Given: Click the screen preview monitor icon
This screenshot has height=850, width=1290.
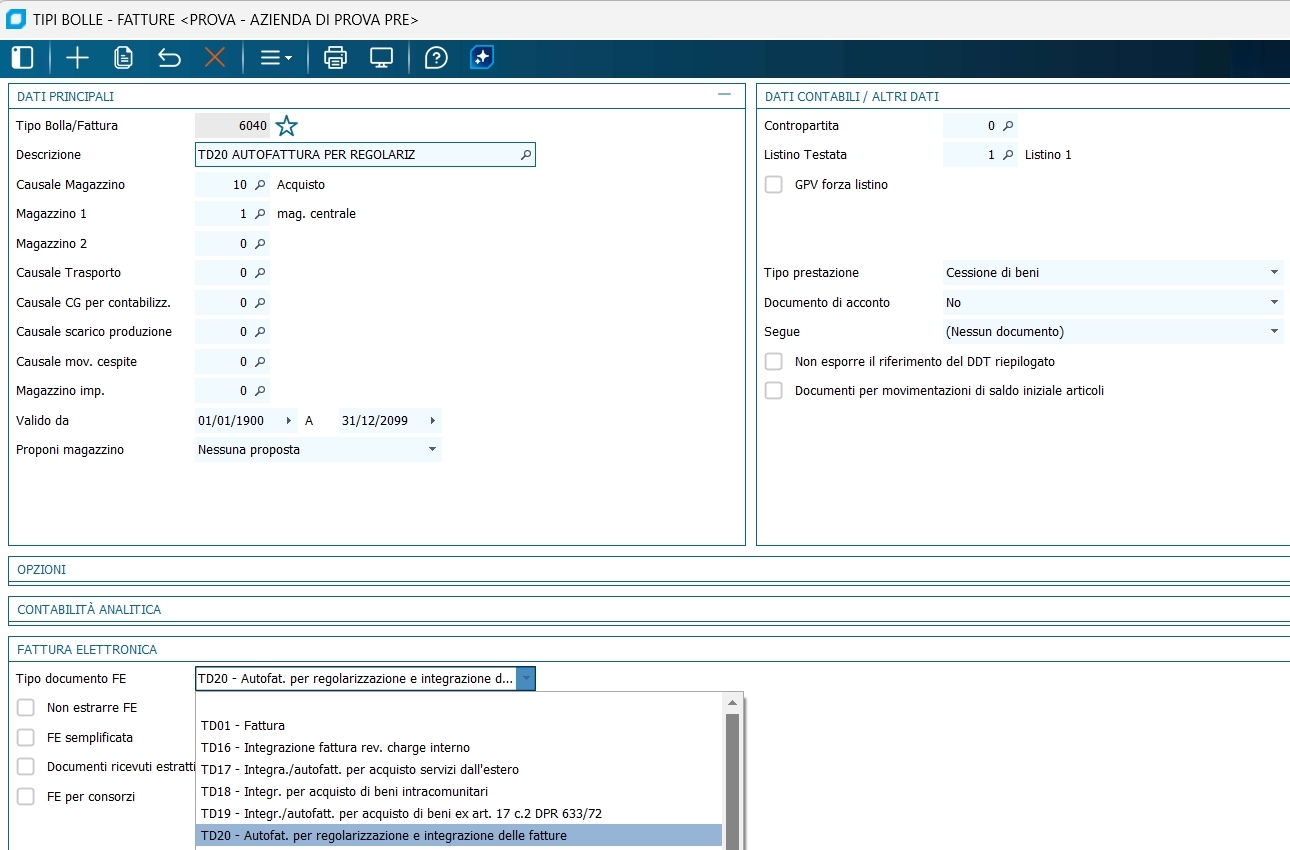Looking at the screenshot, I should (381, 58).
